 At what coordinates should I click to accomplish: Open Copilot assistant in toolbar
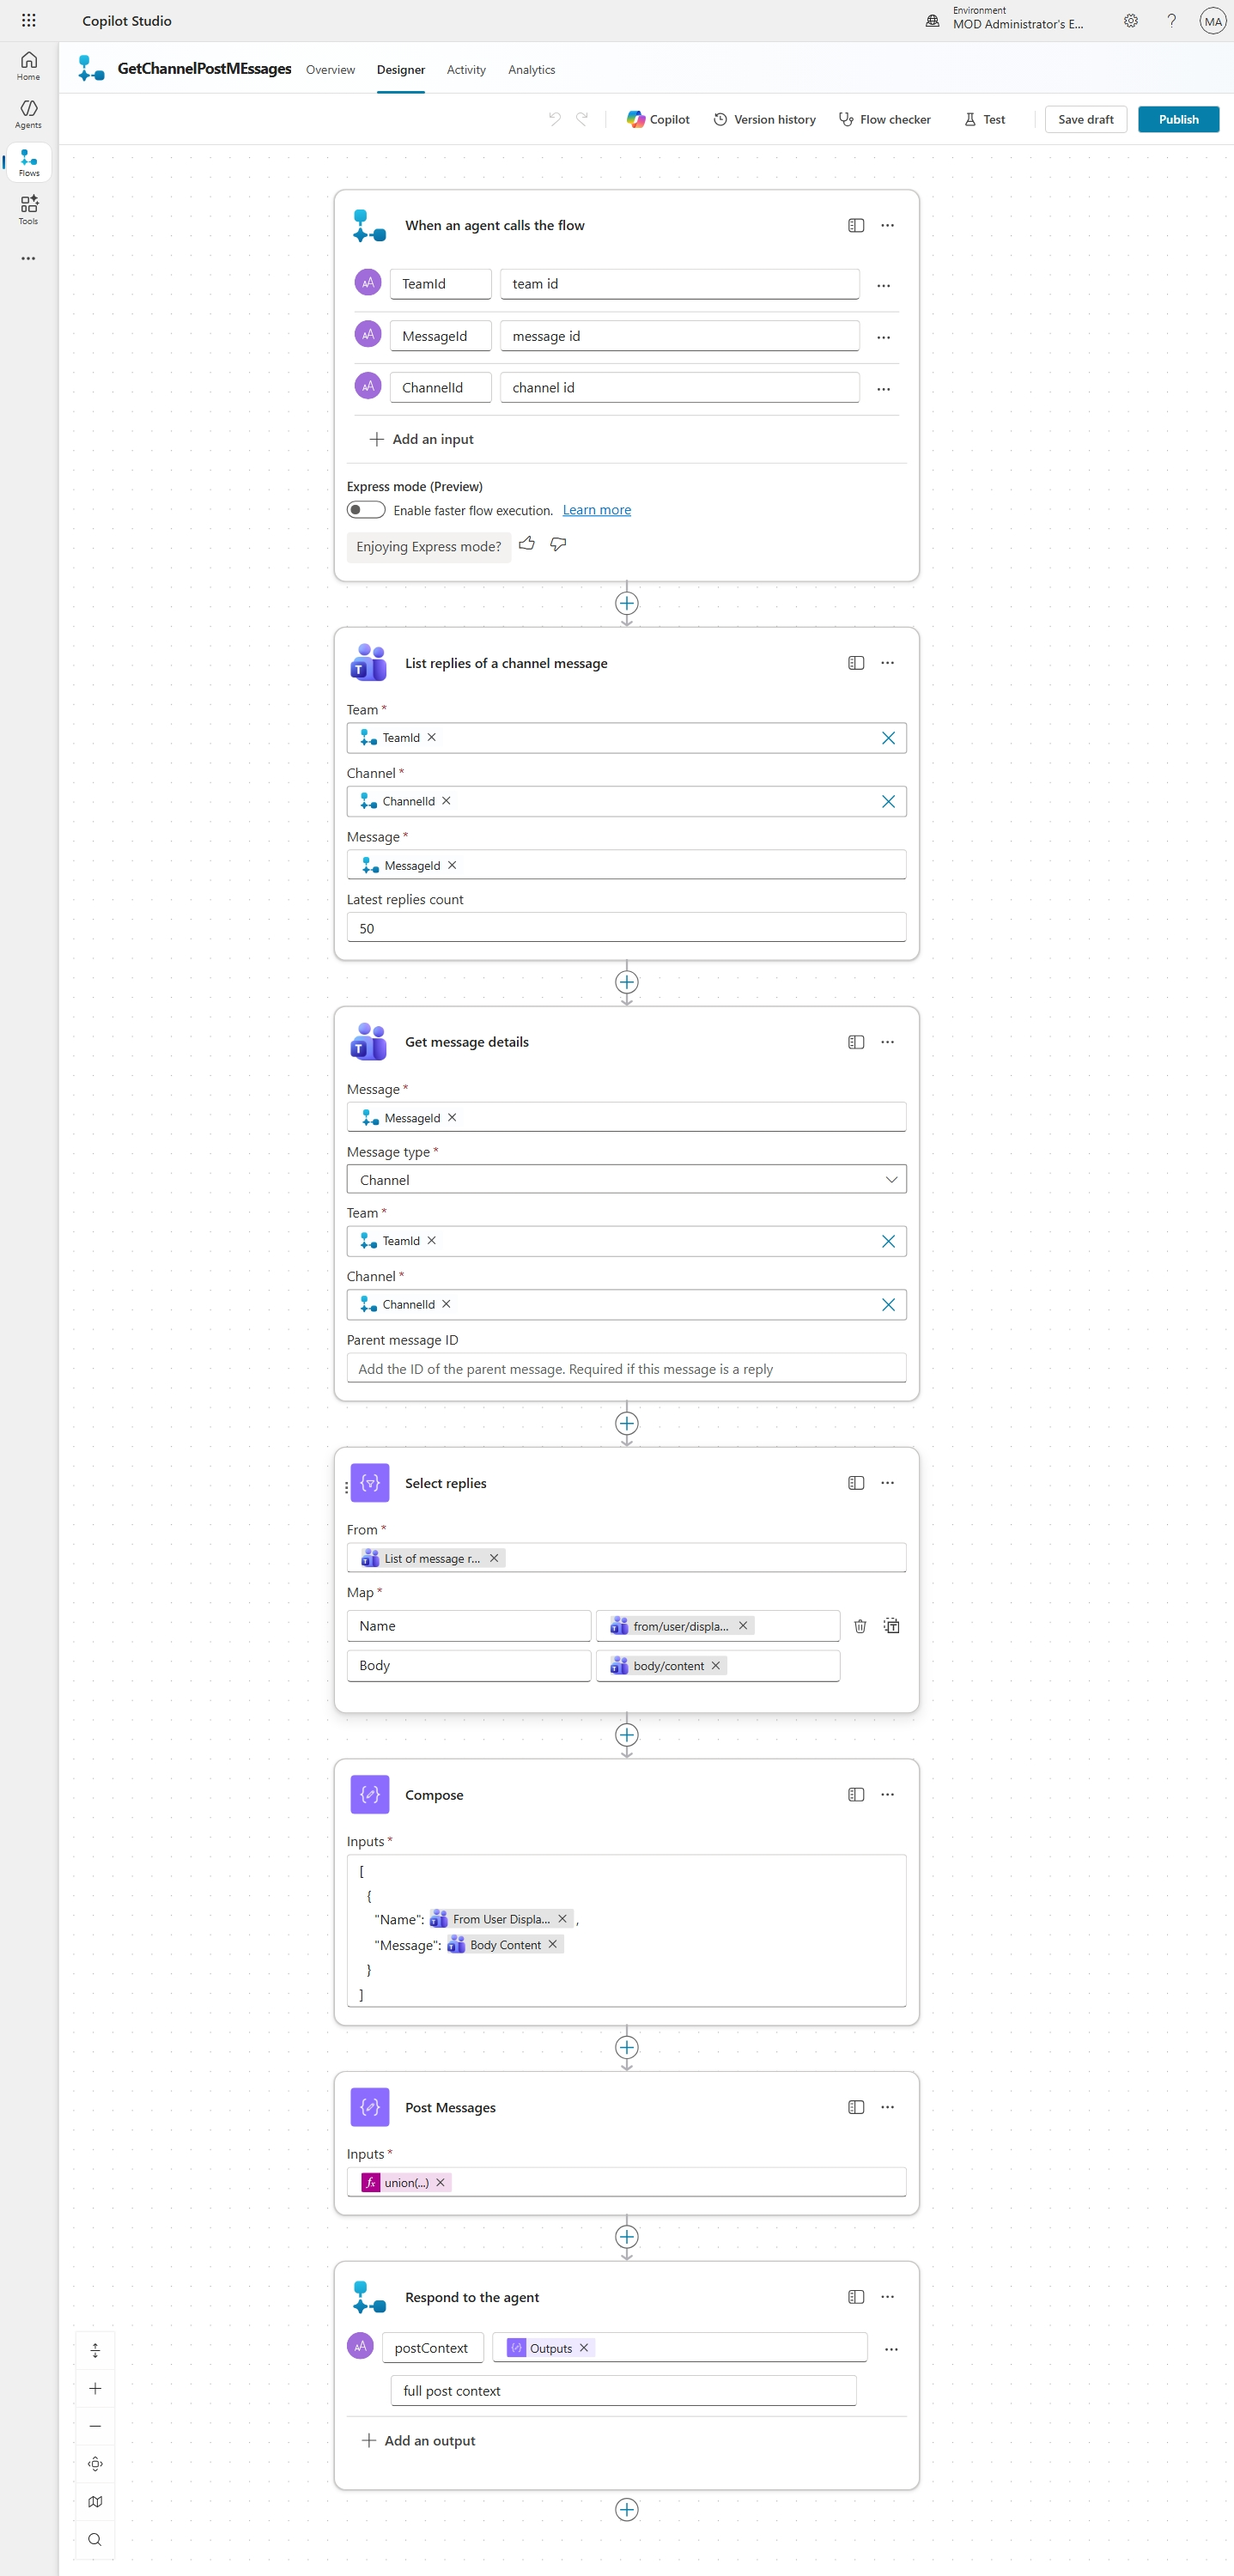pyautogui.click(x=658, y=119)
